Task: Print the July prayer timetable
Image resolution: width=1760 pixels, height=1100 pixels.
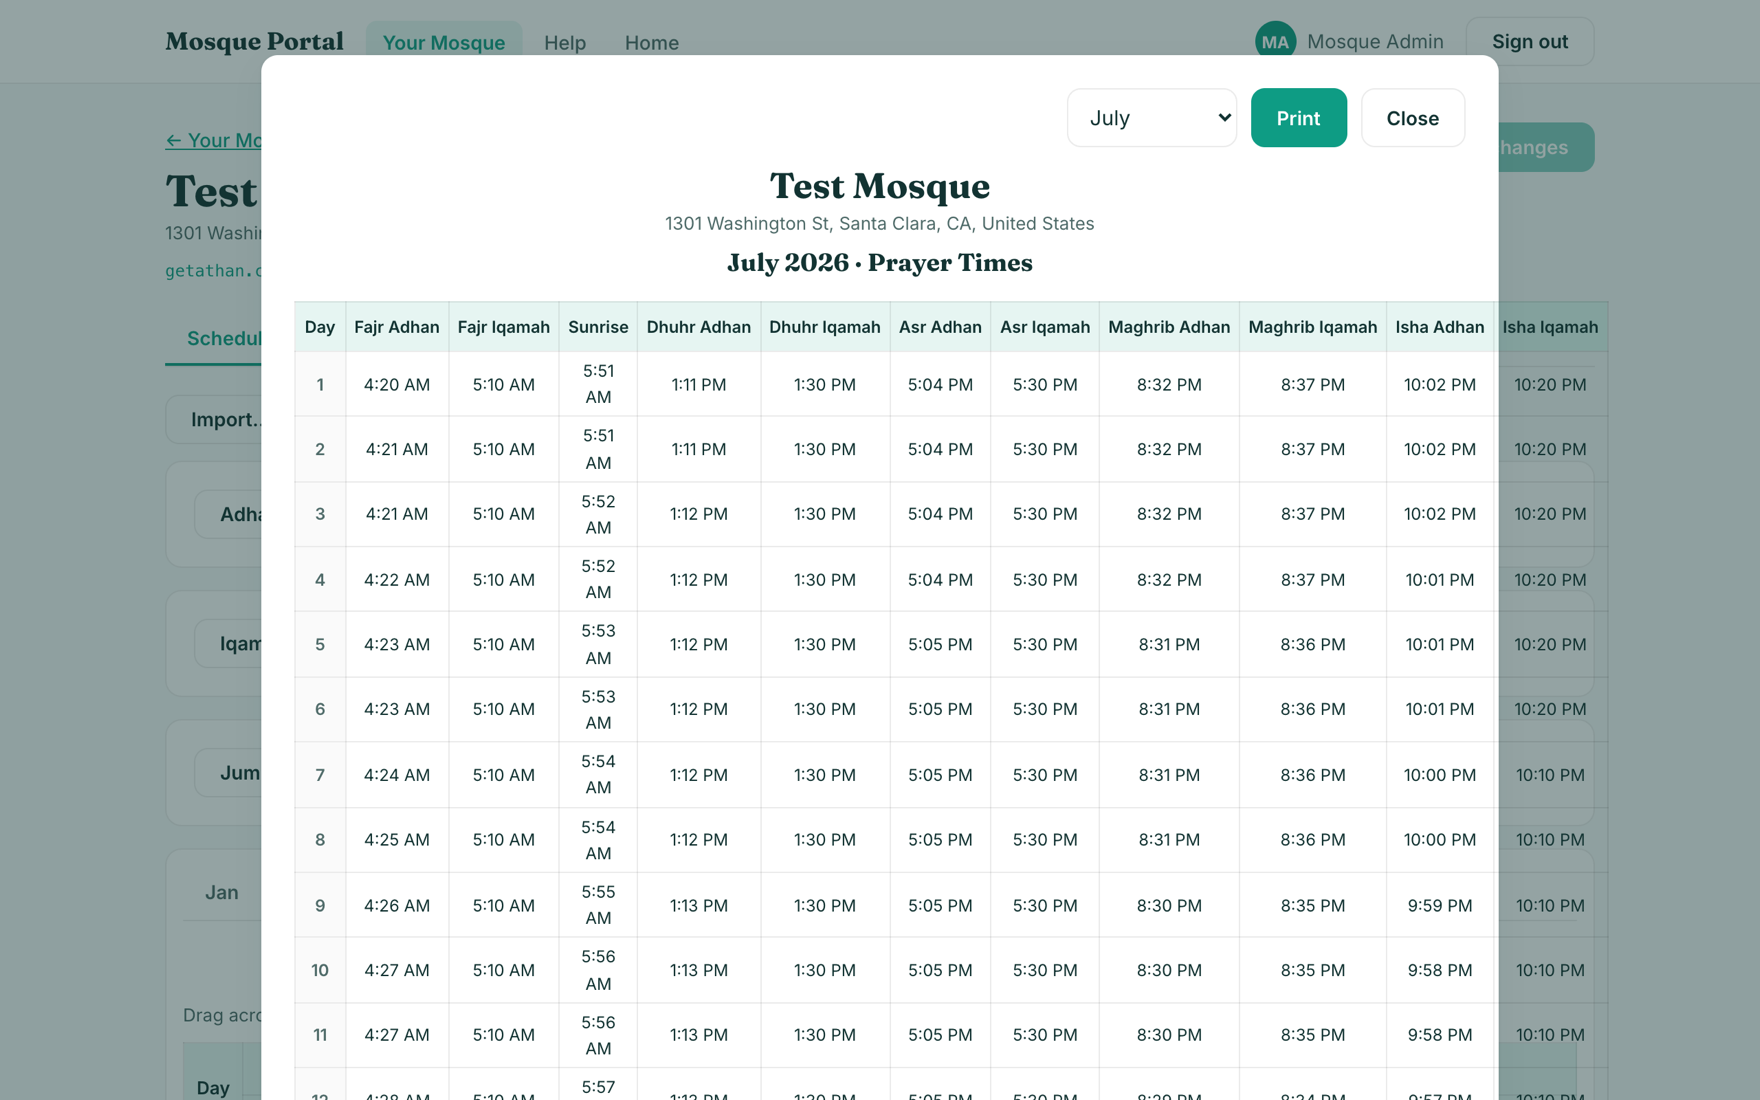Action: (1298, 118)
